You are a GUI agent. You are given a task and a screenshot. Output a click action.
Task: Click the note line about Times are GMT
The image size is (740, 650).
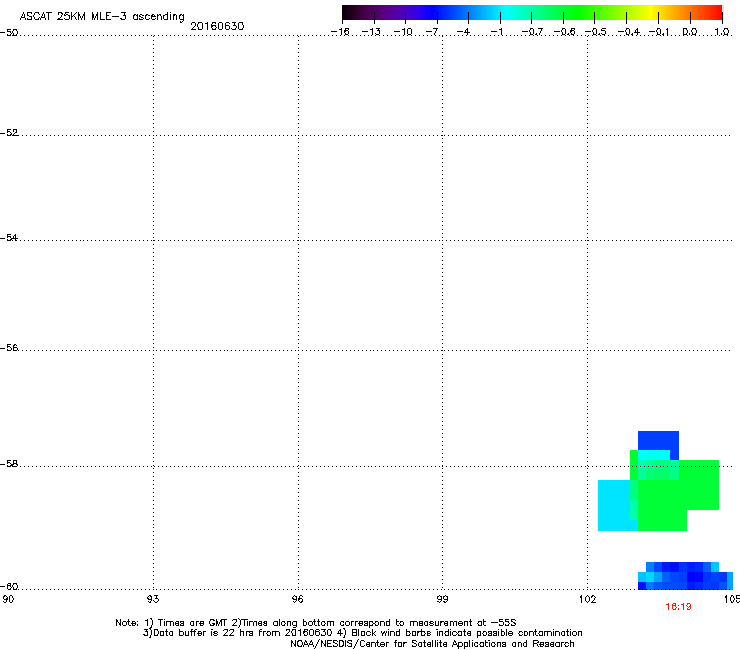[316, 623]
